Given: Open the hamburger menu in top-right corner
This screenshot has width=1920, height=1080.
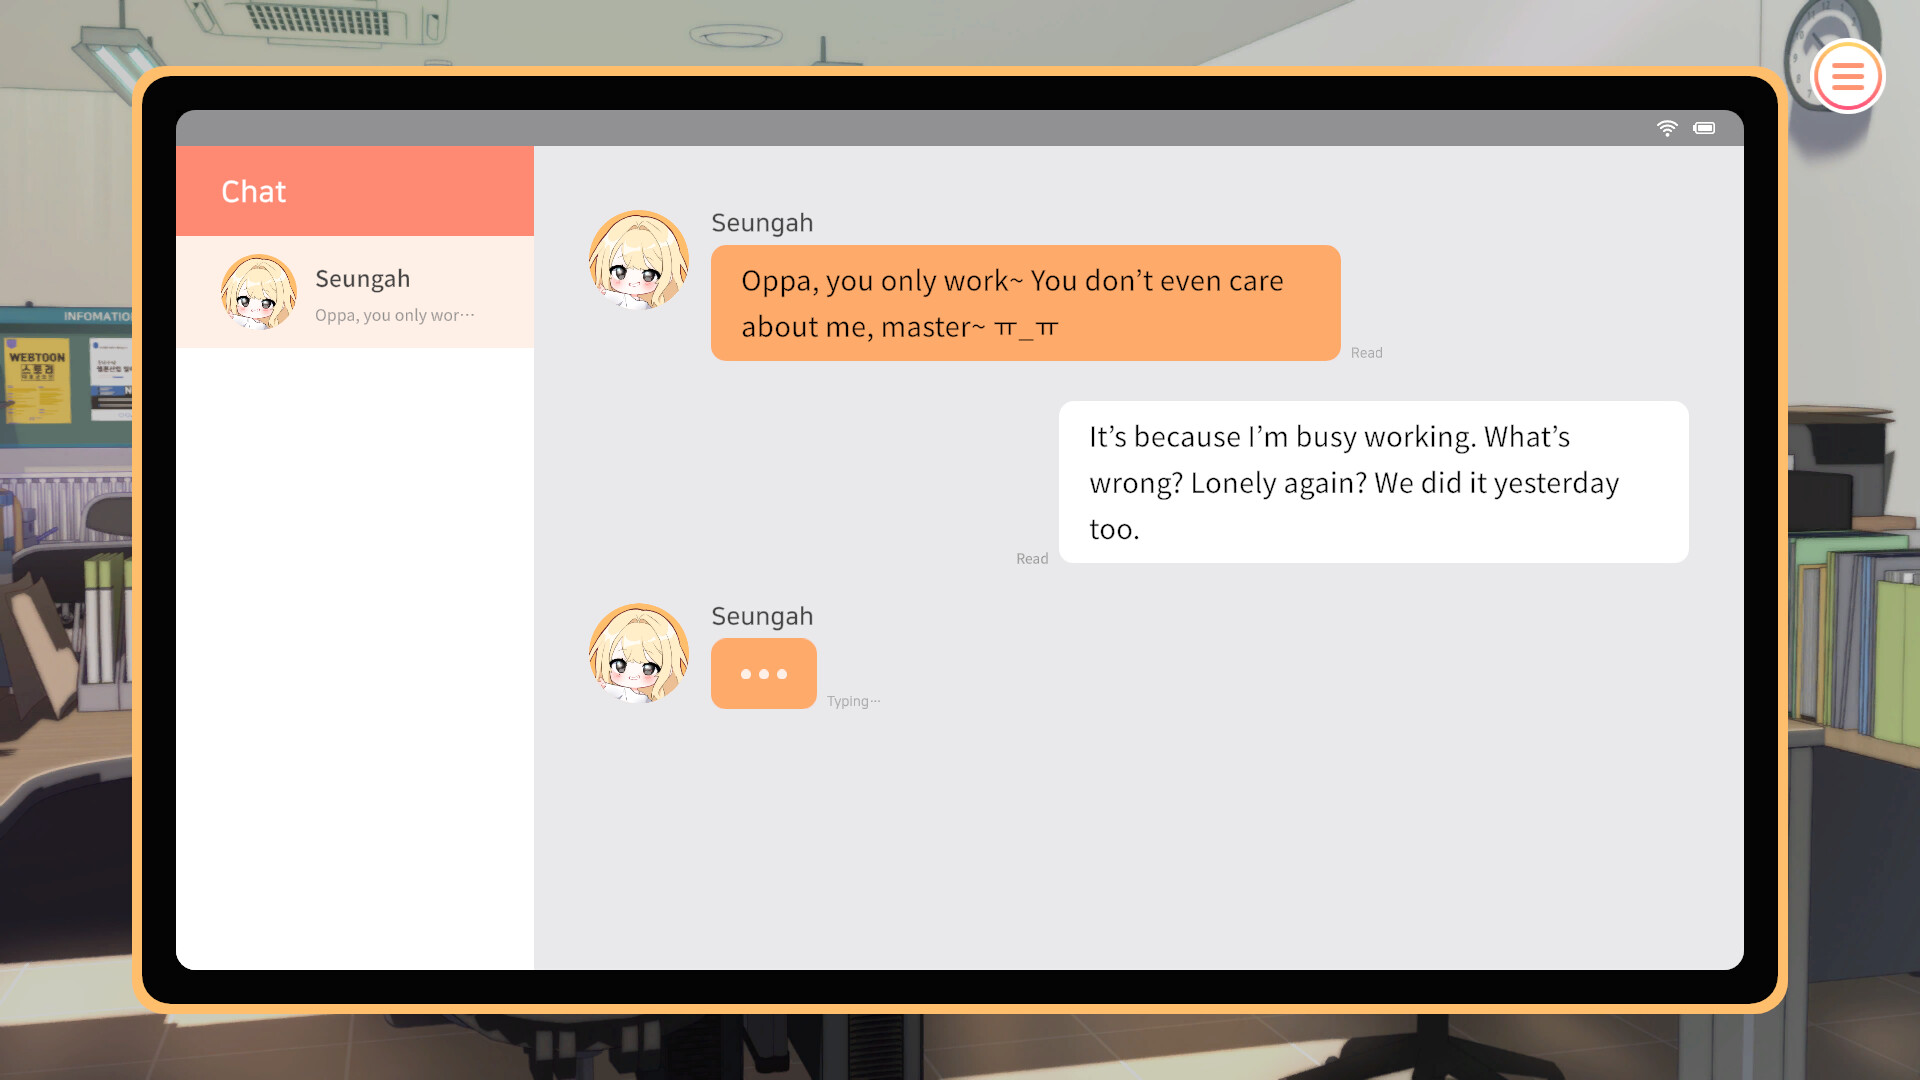Looking at the screenshot, I should tap(1848, 76).
